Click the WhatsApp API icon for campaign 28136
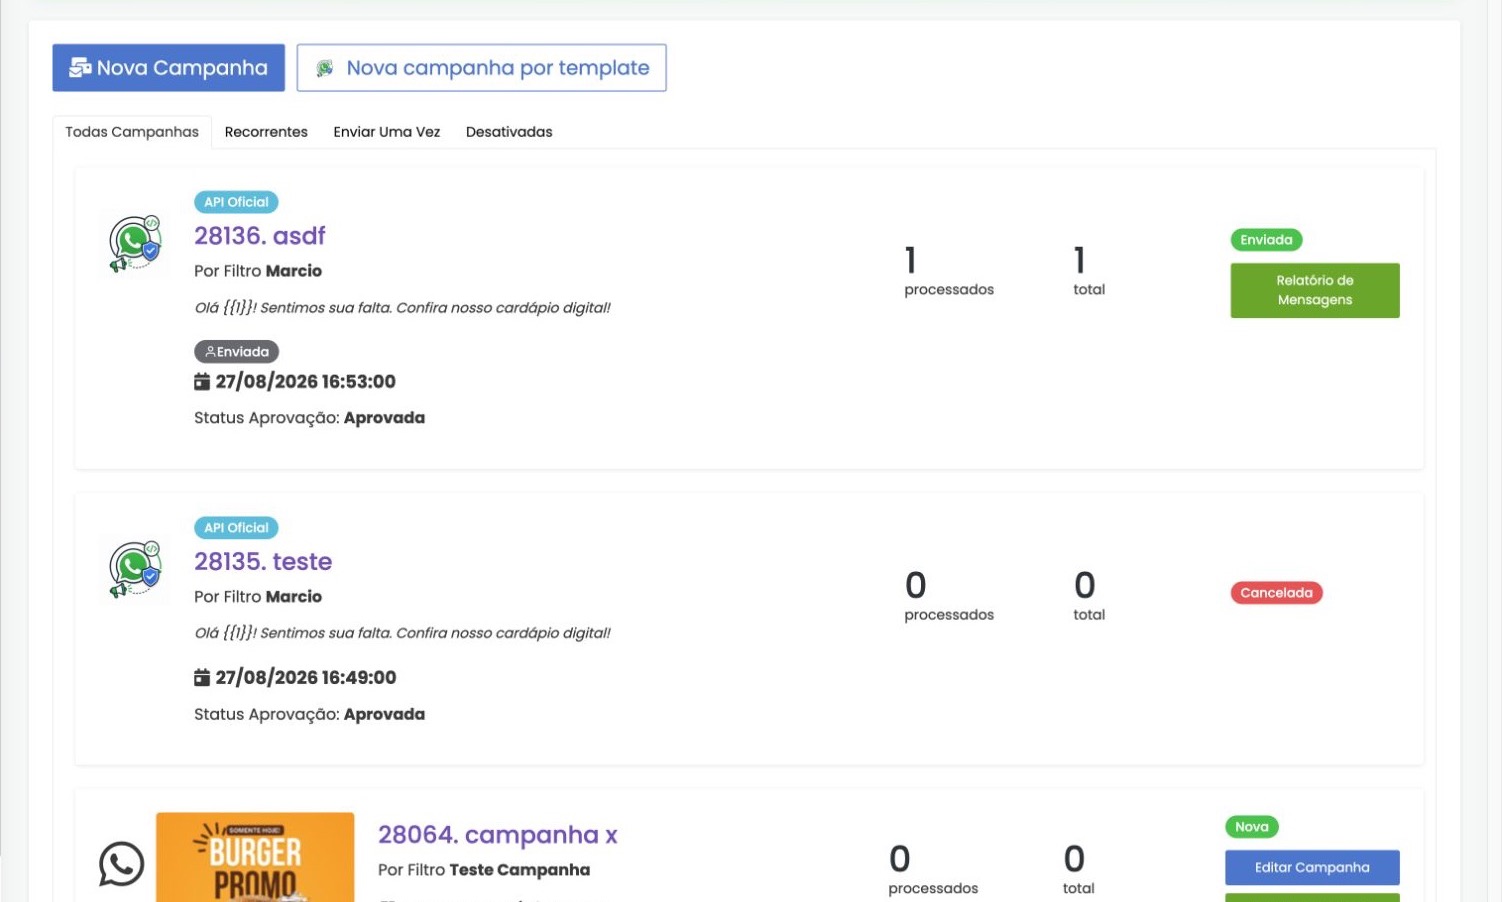The width and height of the screenshot is (1502, 902). click(135, 243)
